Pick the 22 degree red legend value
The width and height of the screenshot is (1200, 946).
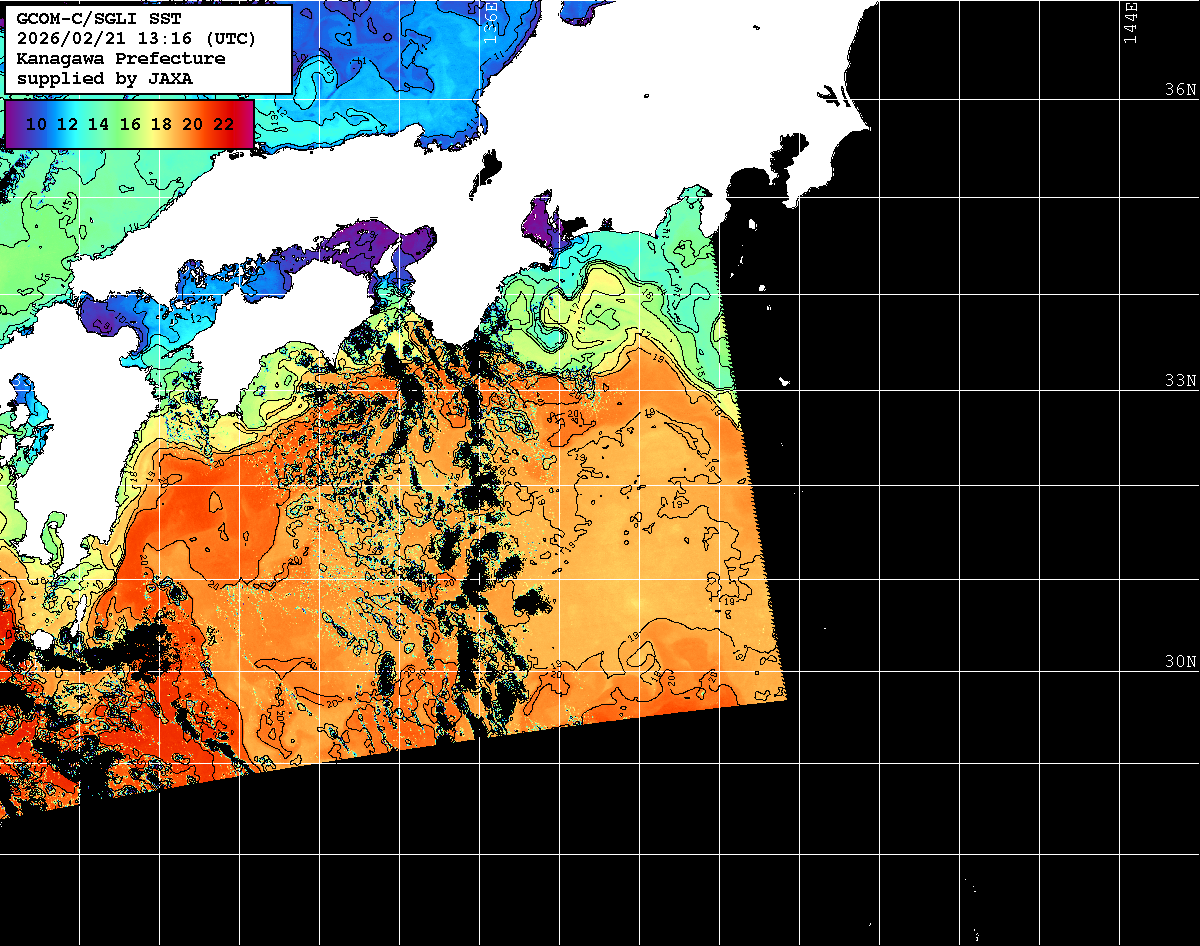coord(224,124)
